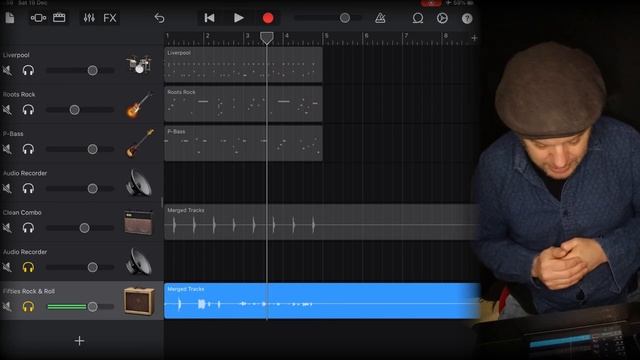Solo the Liverpool track
The width and height of the screenshot is (640, 360).
click(28, 71)
